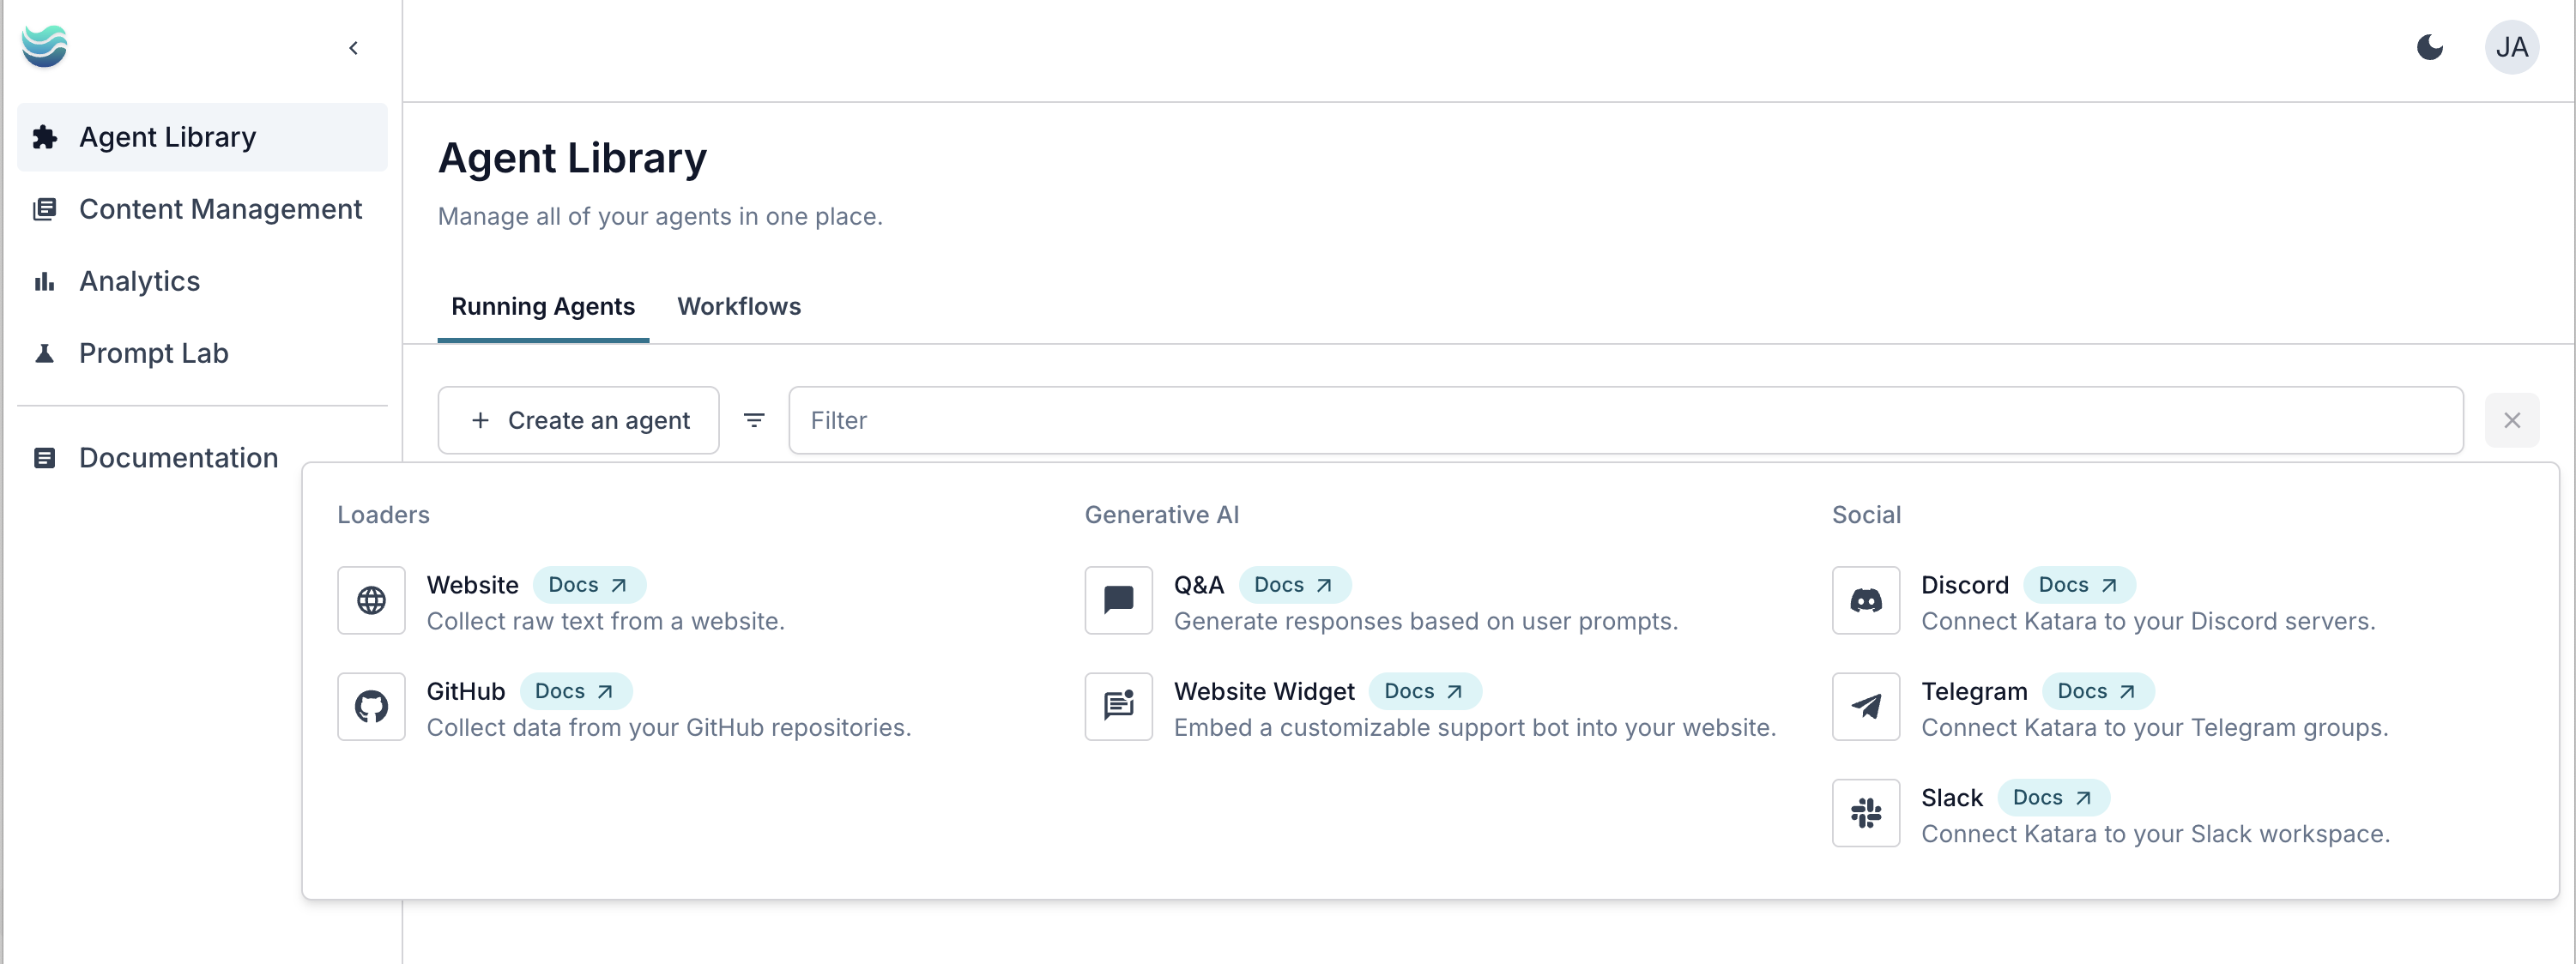Click the Loaders category heading
Viewport: 2576px width, 964px height.
point(383,515)
